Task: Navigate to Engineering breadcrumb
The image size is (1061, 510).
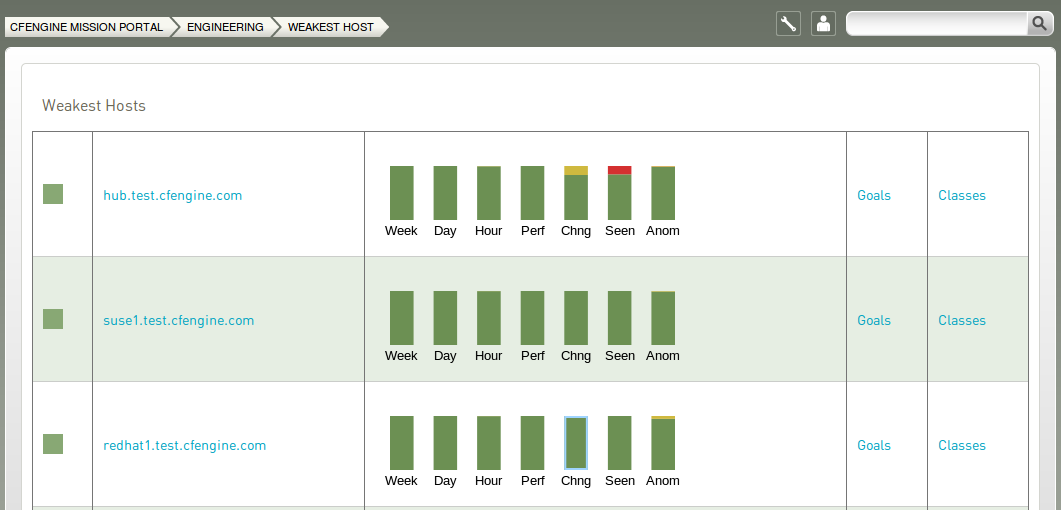Action: [x=225, y=27]
